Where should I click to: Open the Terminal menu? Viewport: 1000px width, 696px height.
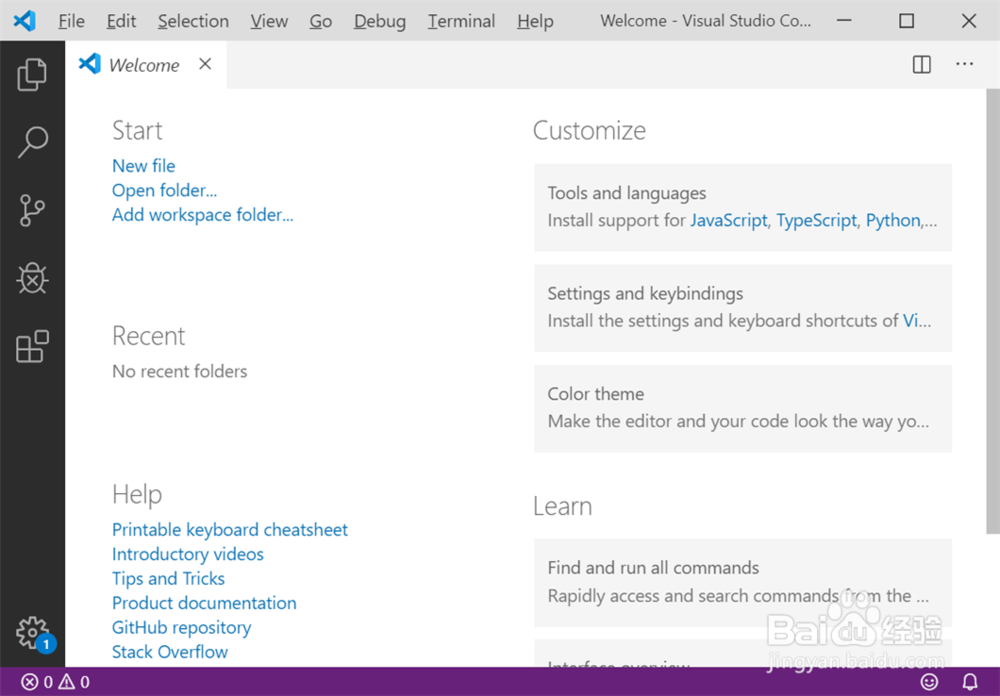point(460,20)
